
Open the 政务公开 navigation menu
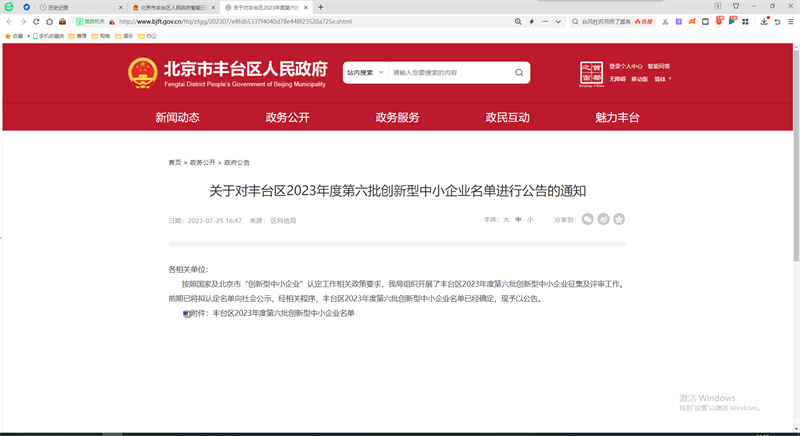287,118
